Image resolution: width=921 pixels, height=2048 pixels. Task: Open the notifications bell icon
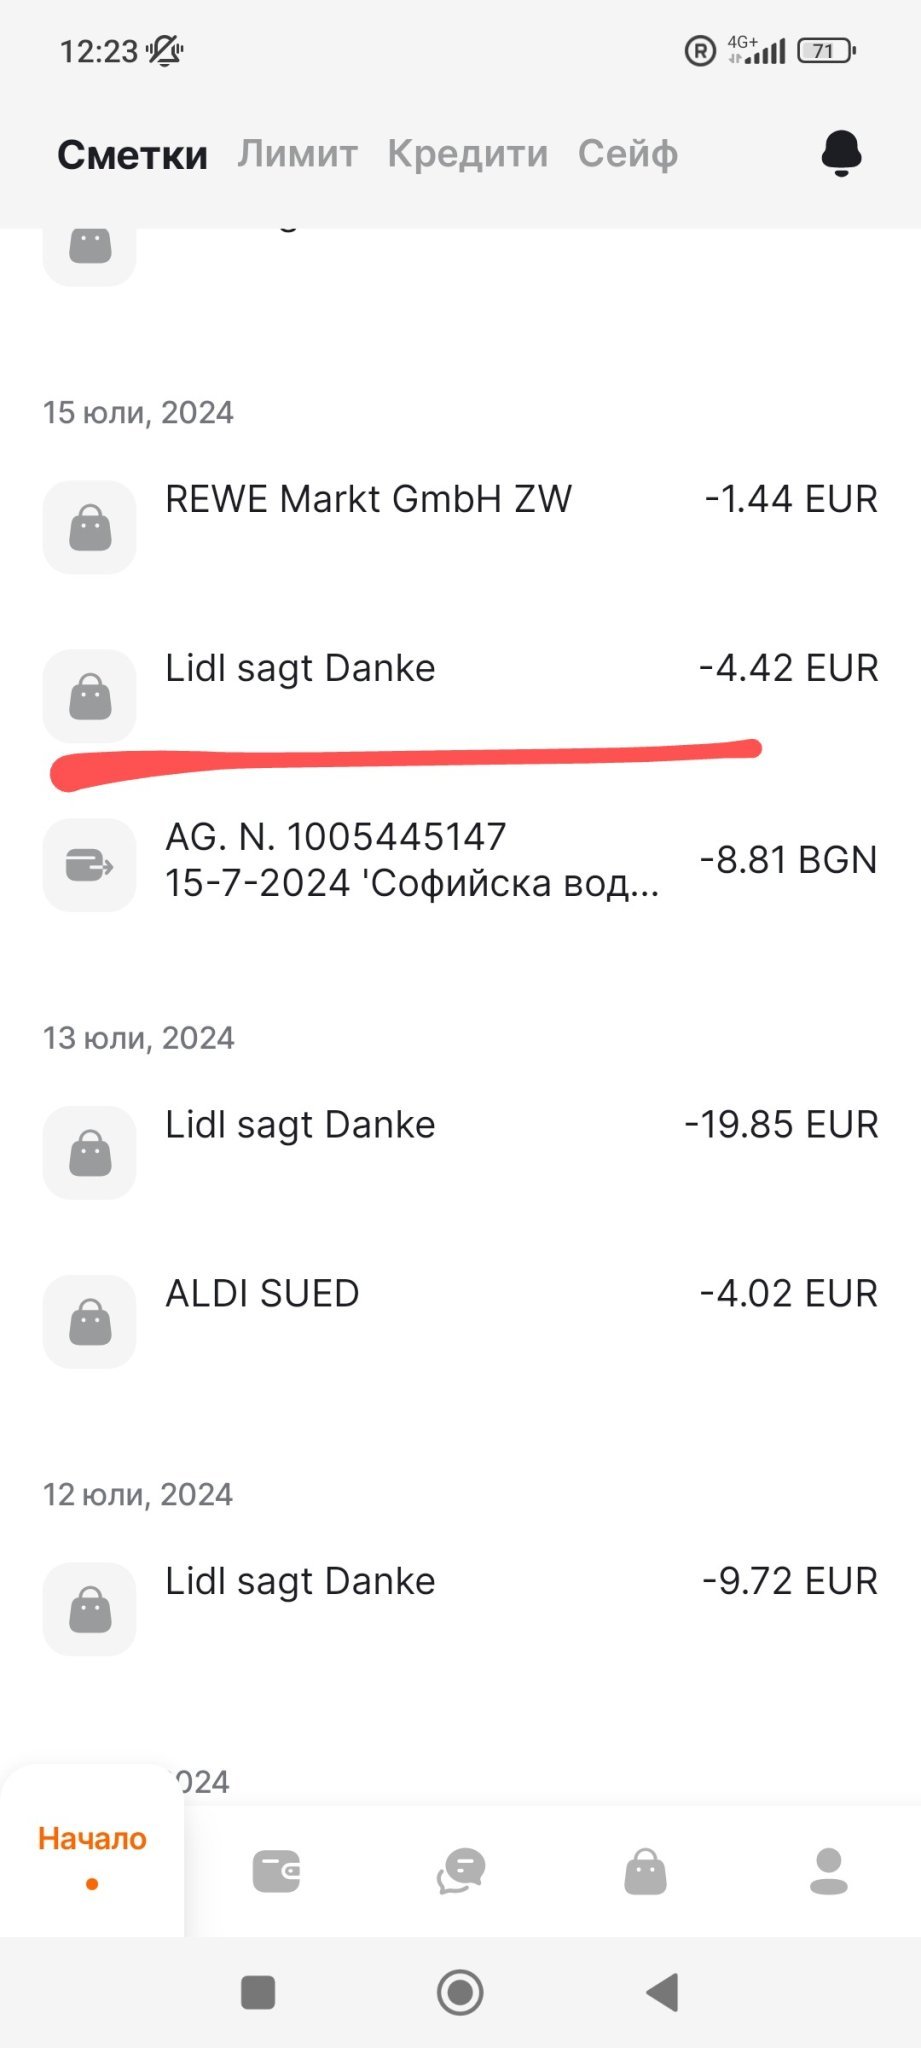[841, 154]
